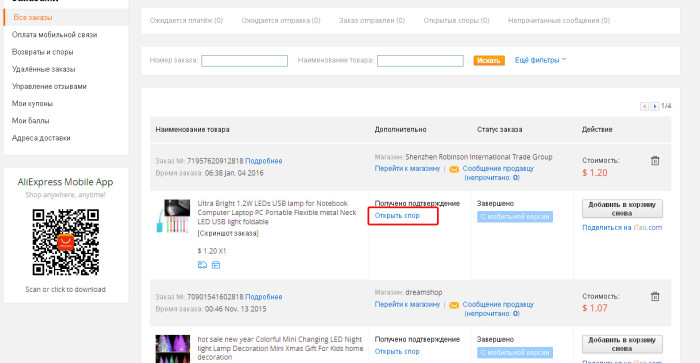This screenshot has height=363, width=700.
Task: Click Сообщение продавцу for dreamshop order
Action: (x=498, y=305)
